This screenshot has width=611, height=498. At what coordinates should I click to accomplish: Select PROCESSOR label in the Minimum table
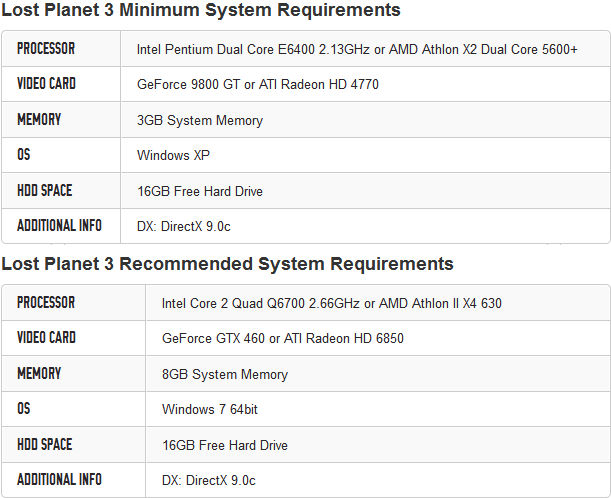point(46,49)
